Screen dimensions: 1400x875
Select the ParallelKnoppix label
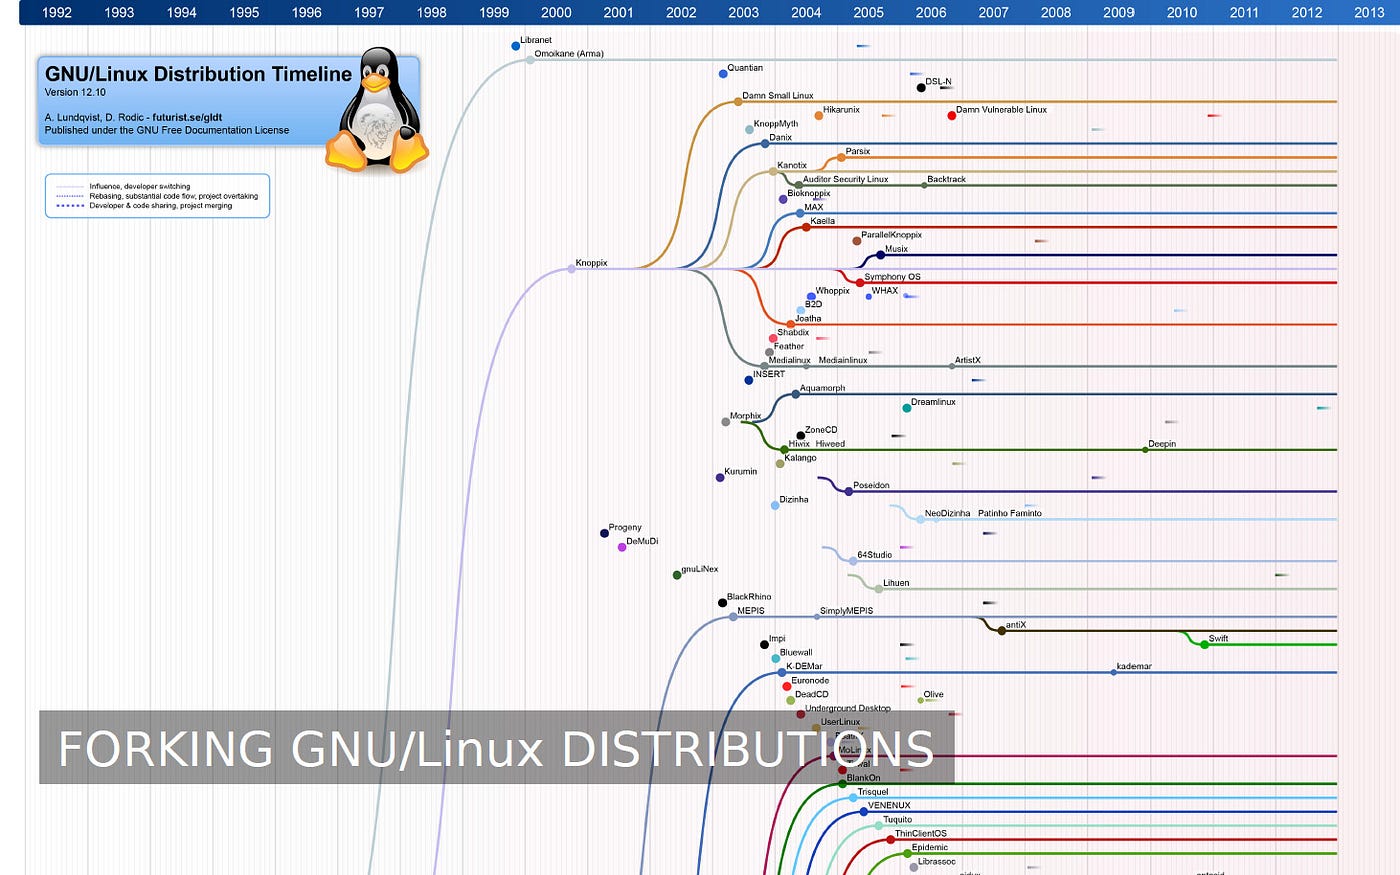tap(891, 236)
